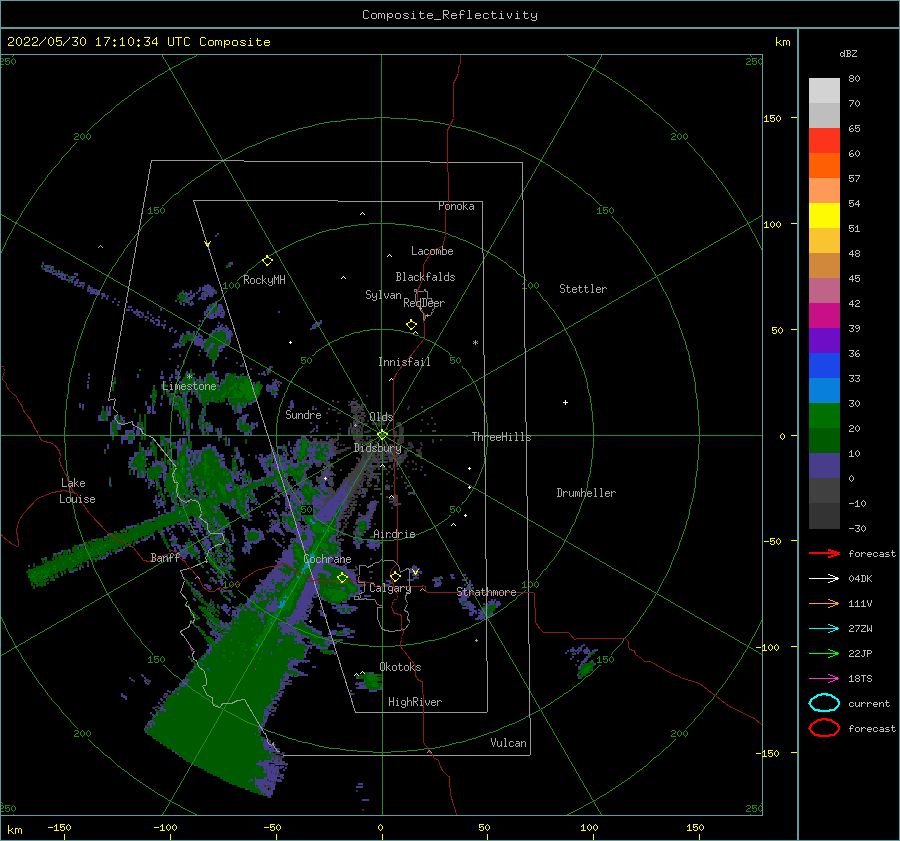This screenshot has height=841, width=900.
Task: Click the yellow 150 tick on right axis
Action: (772, 118)
